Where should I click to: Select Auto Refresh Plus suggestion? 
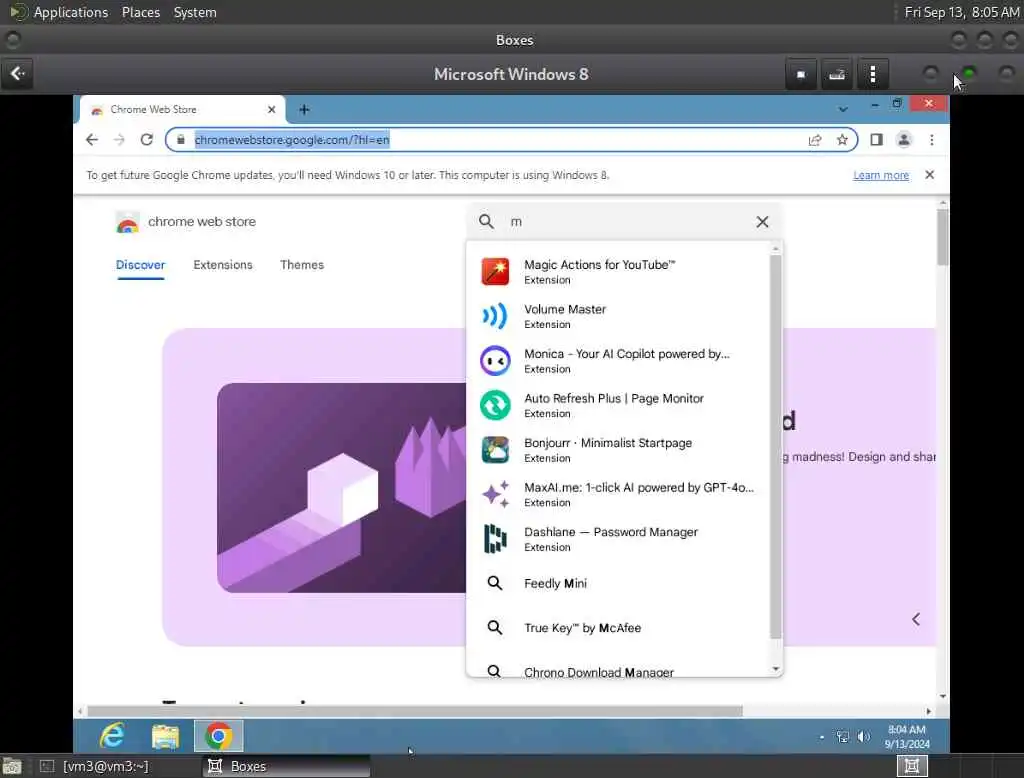point(619,405)
